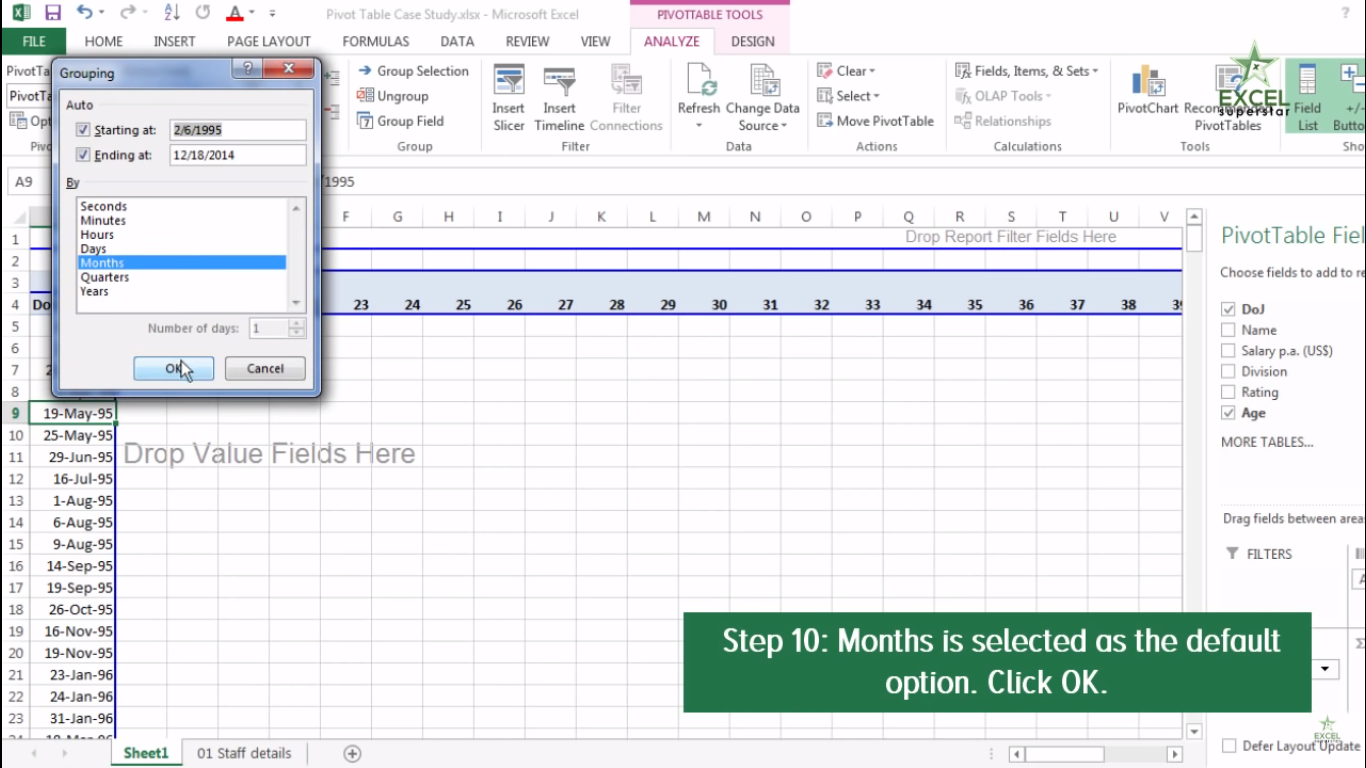Click Cancel in the Grouping dialog

(265, 369)
